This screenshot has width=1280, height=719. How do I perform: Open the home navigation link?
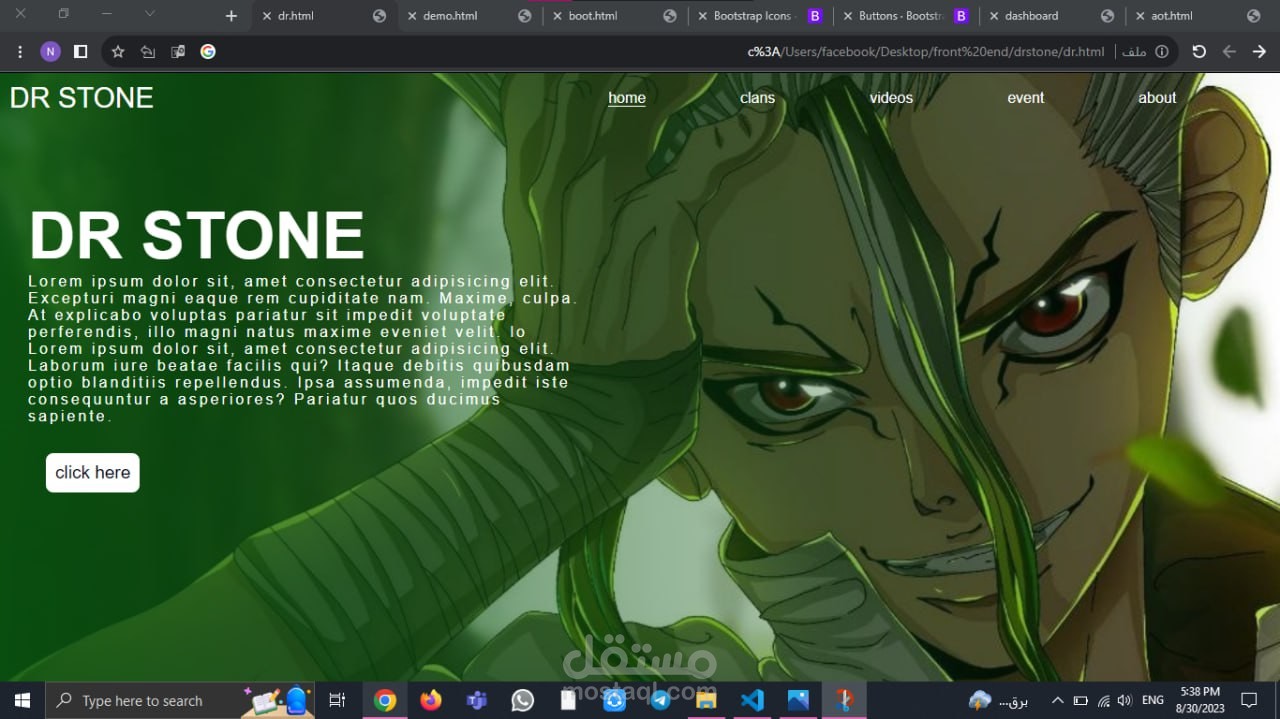click(627, 98)
